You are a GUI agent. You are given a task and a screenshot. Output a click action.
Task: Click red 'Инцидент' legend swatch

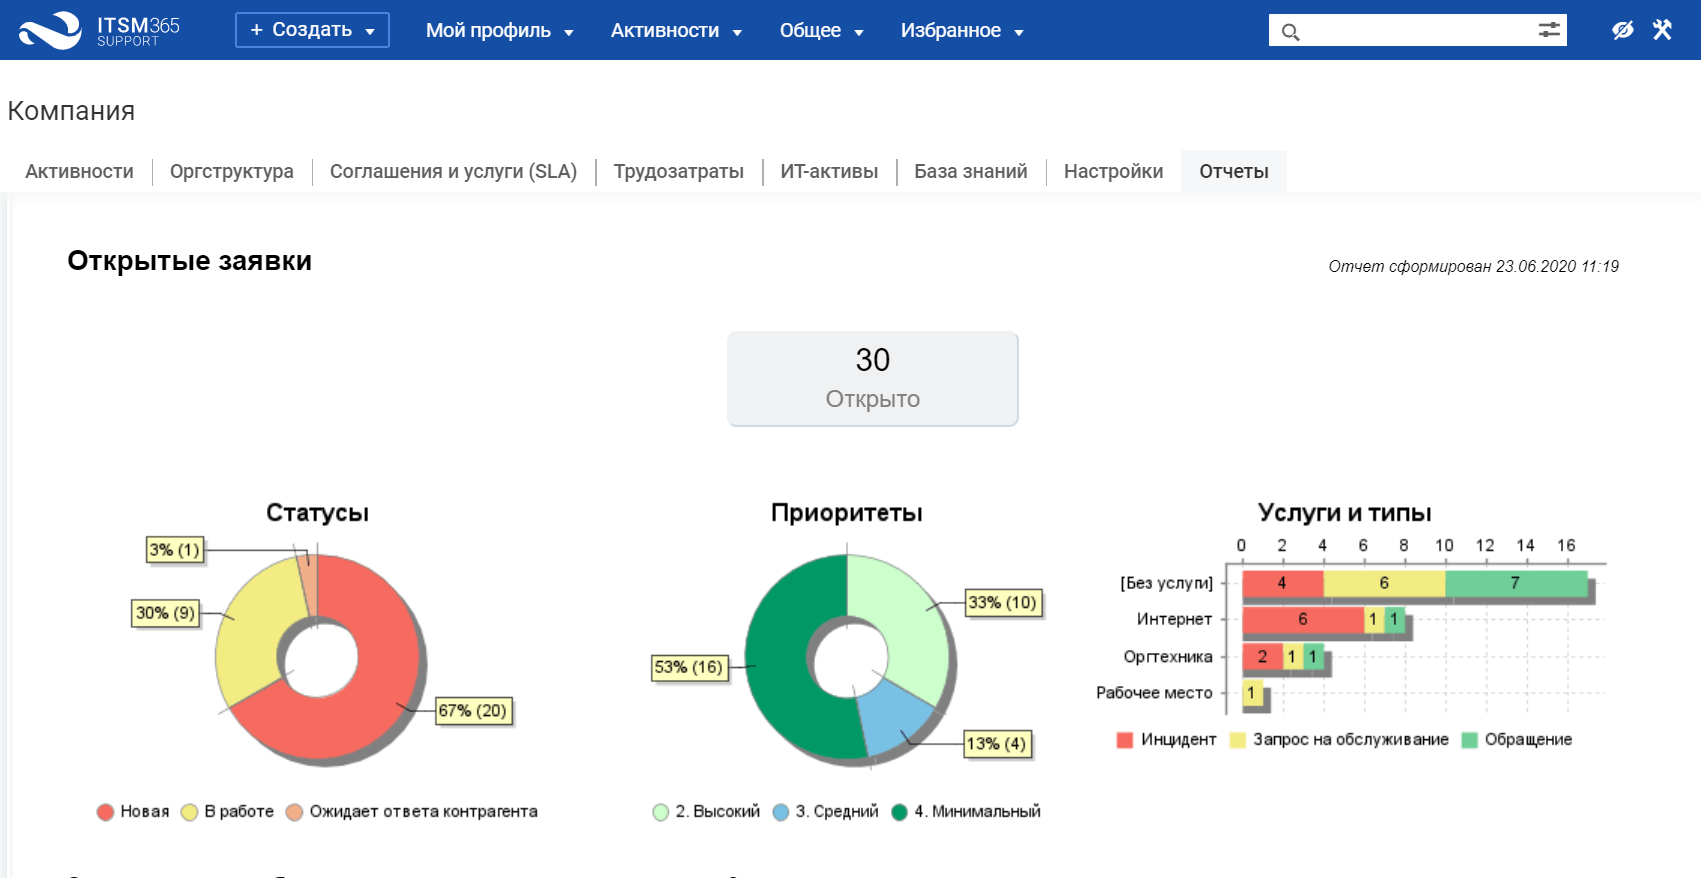pos(1125,740)
